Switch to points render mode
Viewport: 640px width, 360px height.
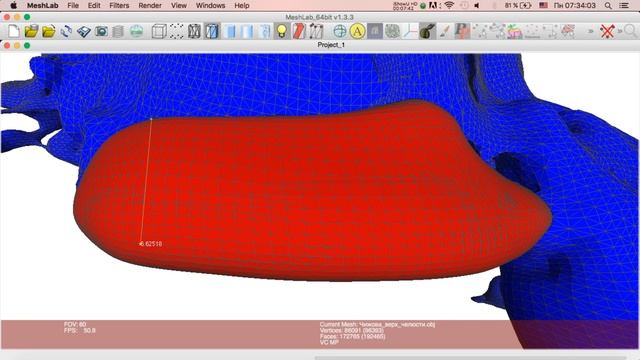click(176, 31)
